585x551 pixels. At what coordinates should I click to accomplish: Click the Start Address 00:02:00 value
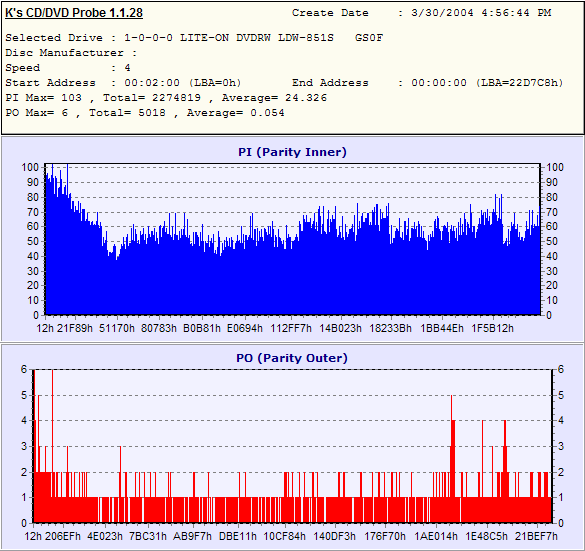(152, 83)
